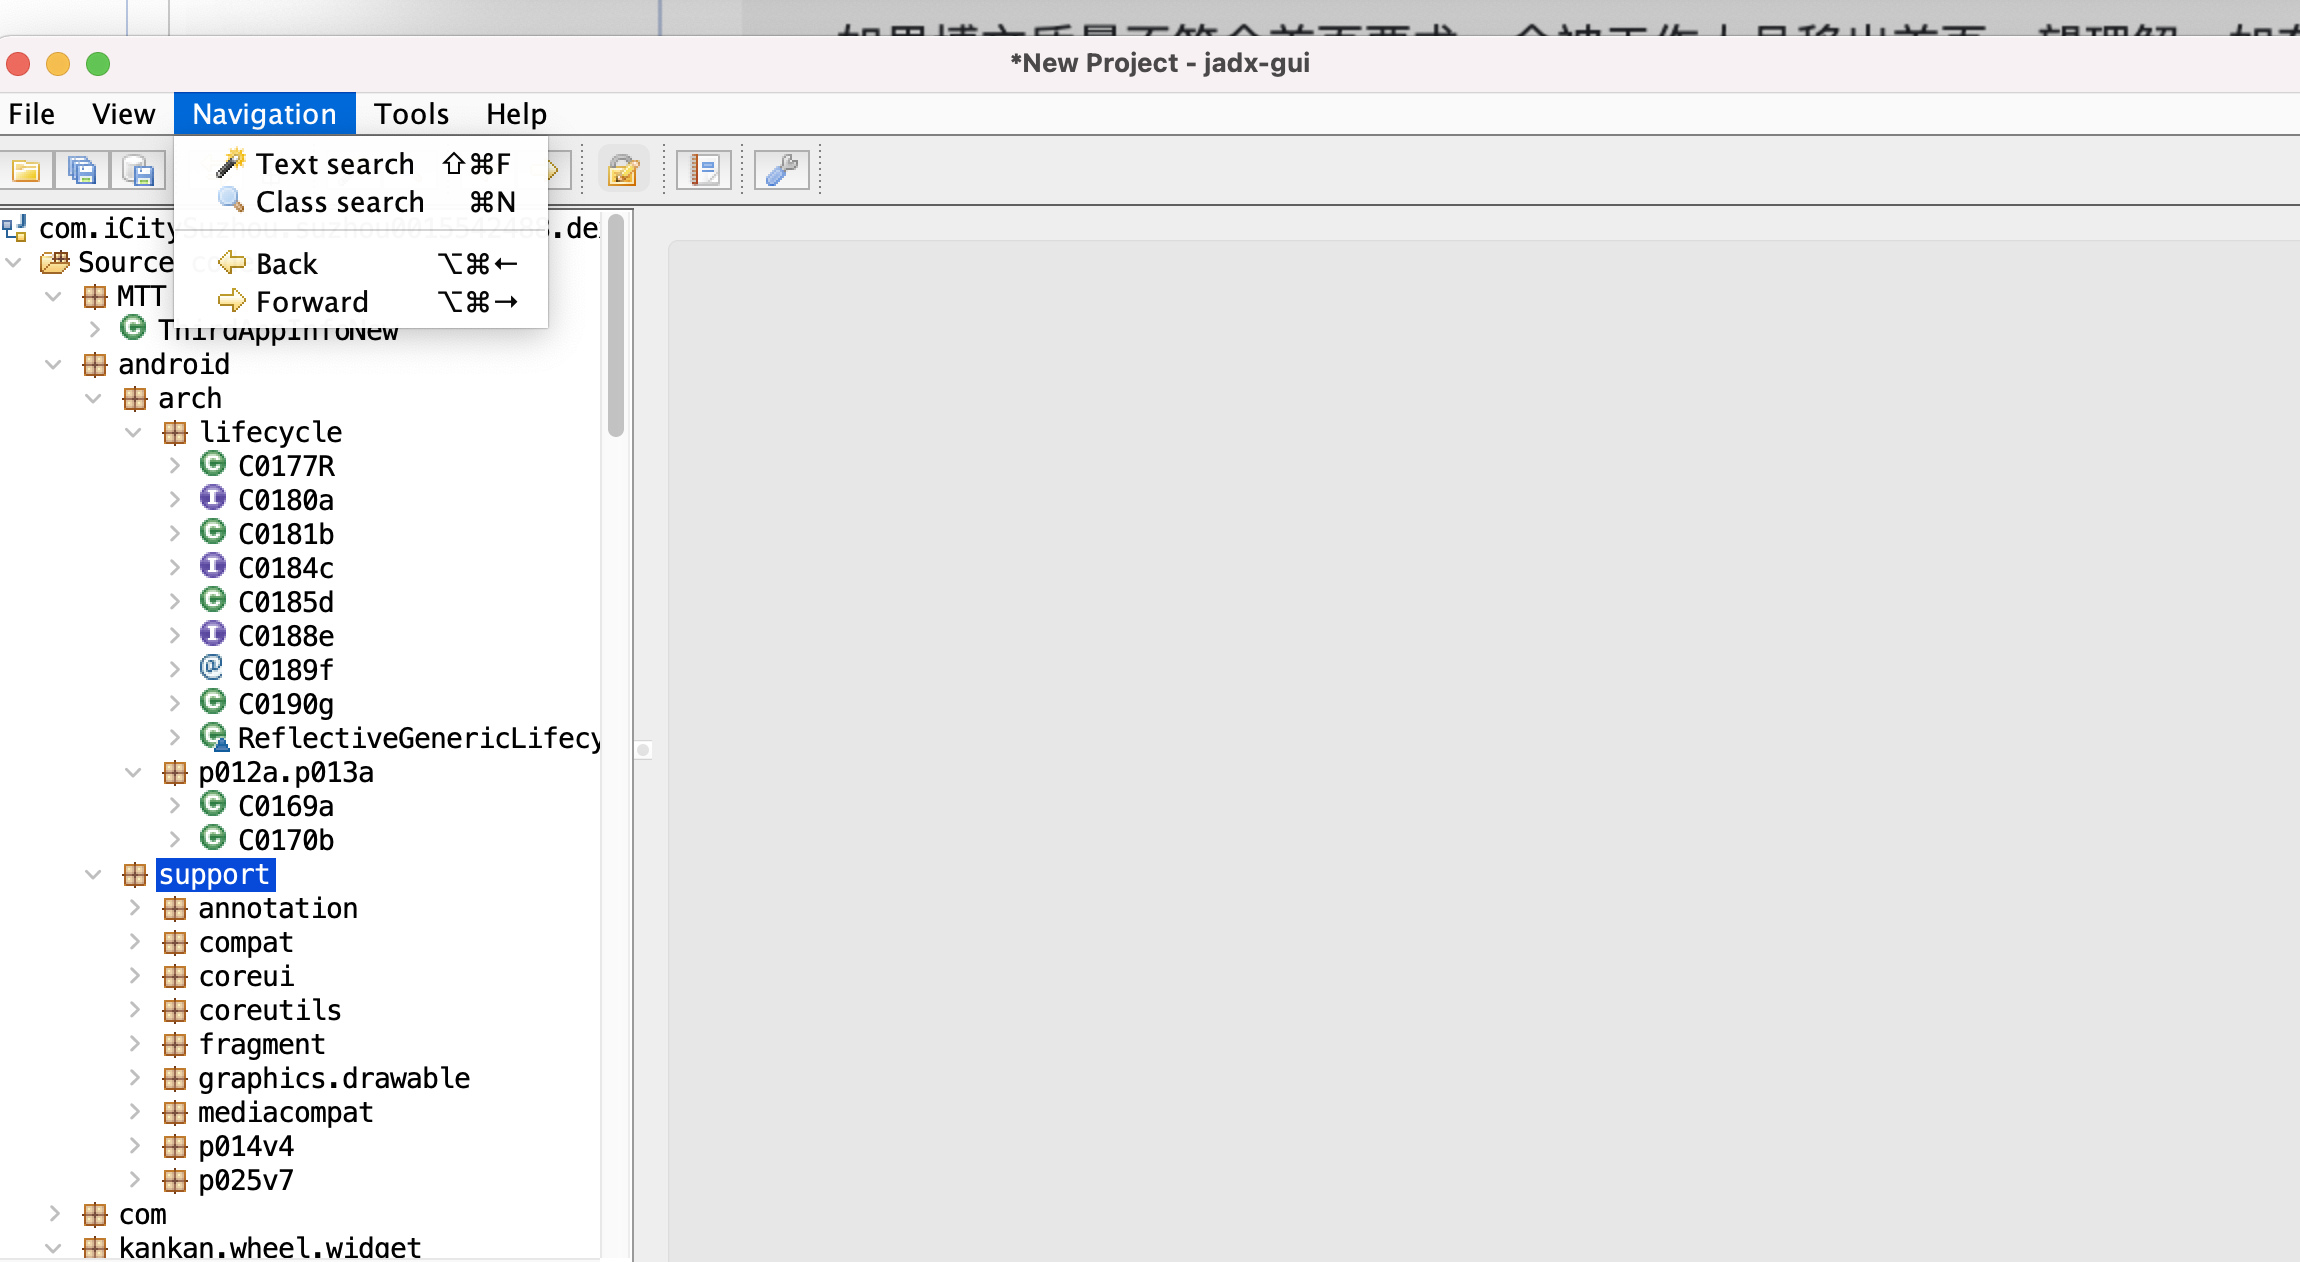Screen dimensions: 2300x1262
Task: Click the Source code folder icon
Action: [54, 262]
